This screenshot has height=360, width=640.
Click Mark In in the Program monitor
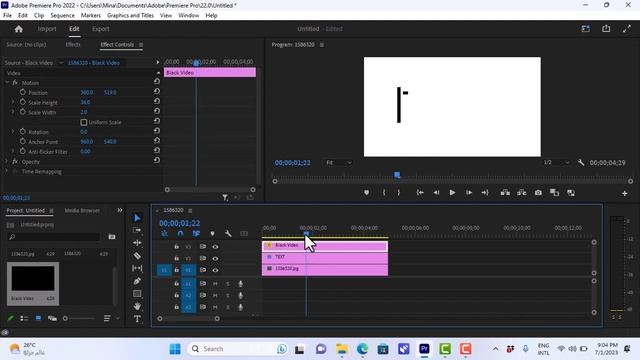point(384,193)
